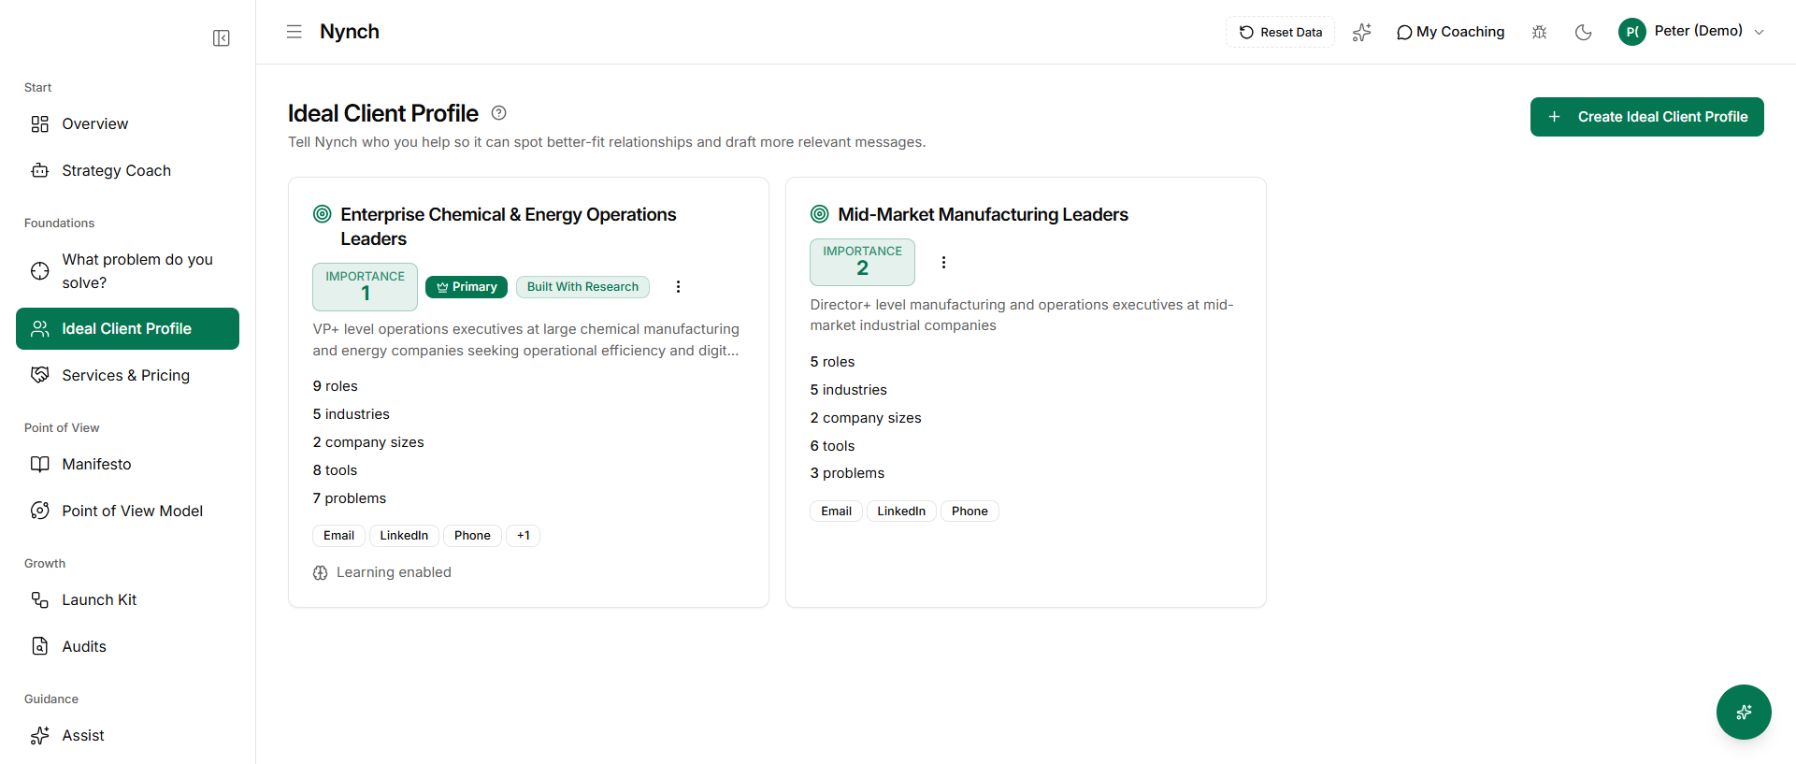Open the hamburger menu beside Nynch

pyautogui.click(x=294, y=32)
